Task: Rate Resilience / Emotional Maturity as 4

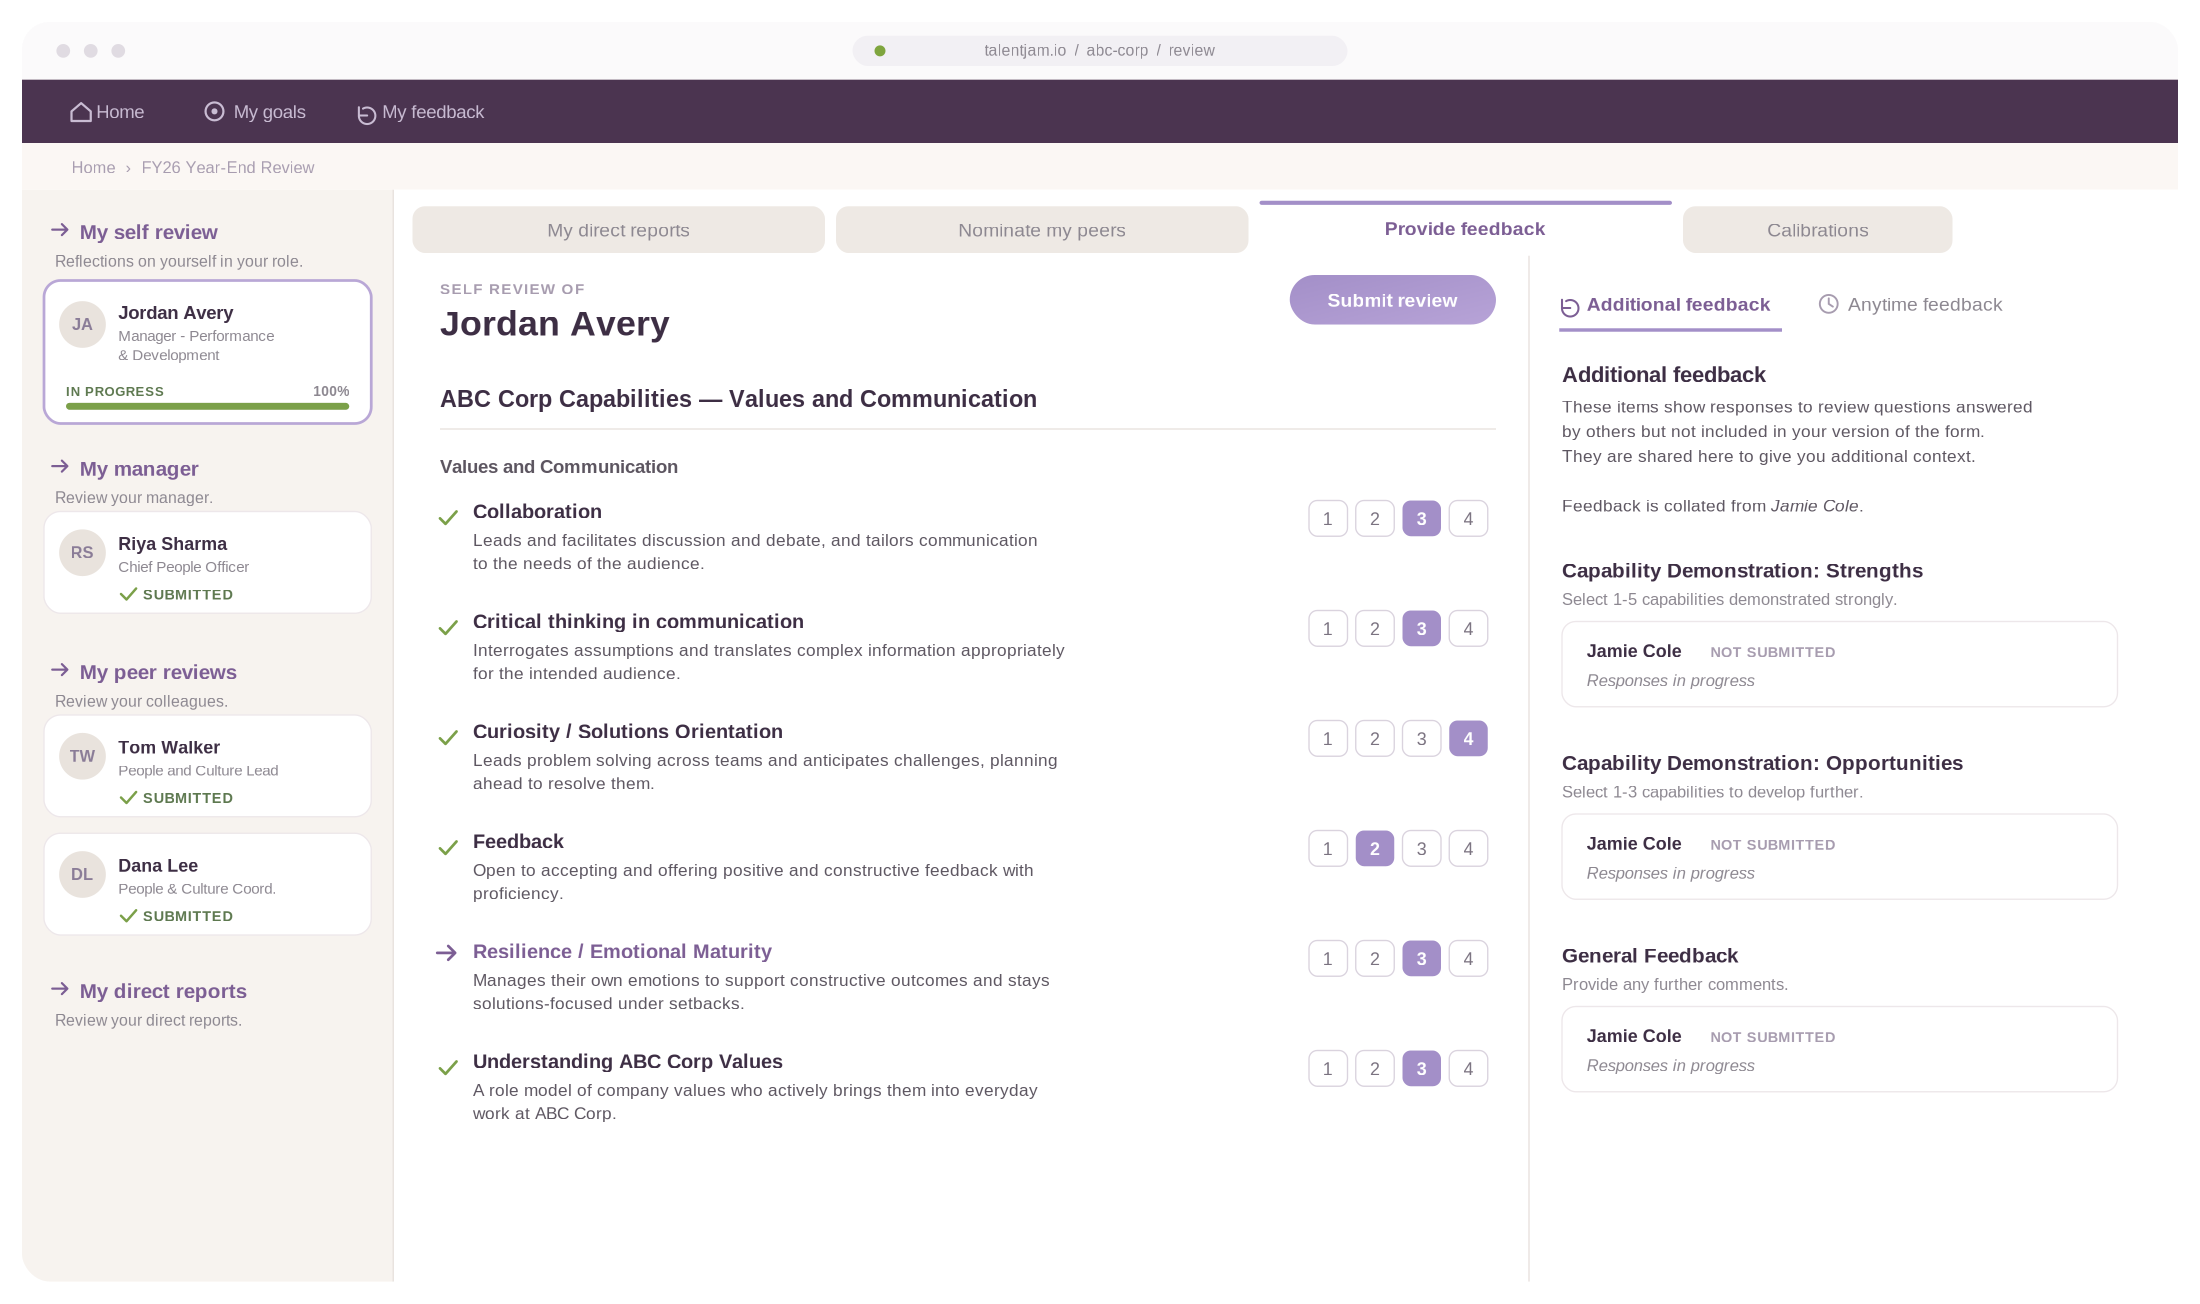Action: pos(1468,959)
